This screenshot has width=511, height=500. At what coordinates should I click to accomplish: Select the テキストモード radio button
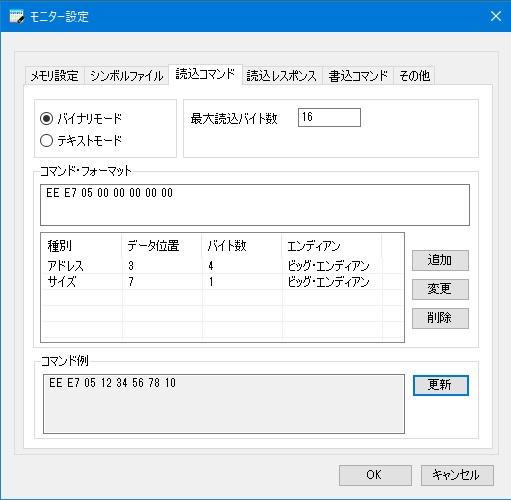click(x=46, y=140)
